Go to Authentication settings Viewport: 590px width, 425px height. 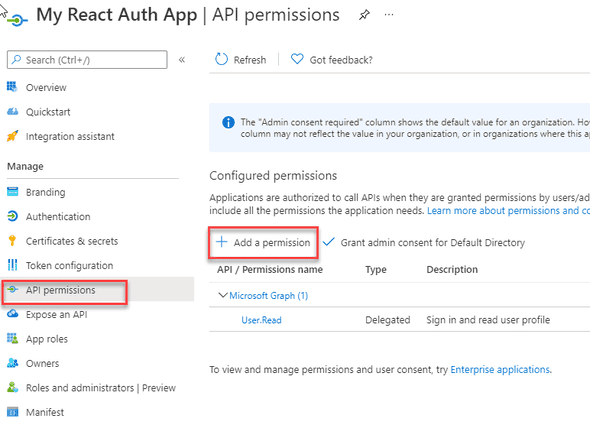tap(58, 216)
